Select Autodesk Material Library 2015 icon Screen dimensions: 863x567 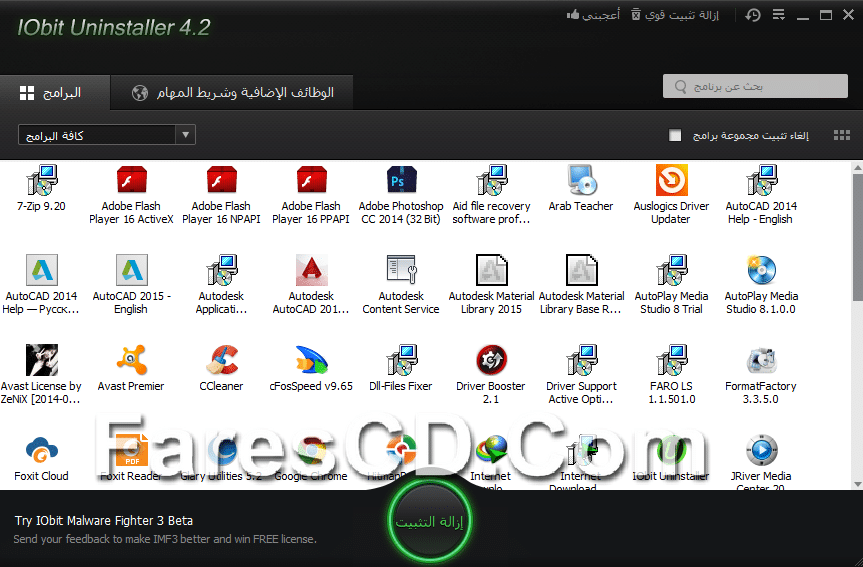(x=491, y=270)
